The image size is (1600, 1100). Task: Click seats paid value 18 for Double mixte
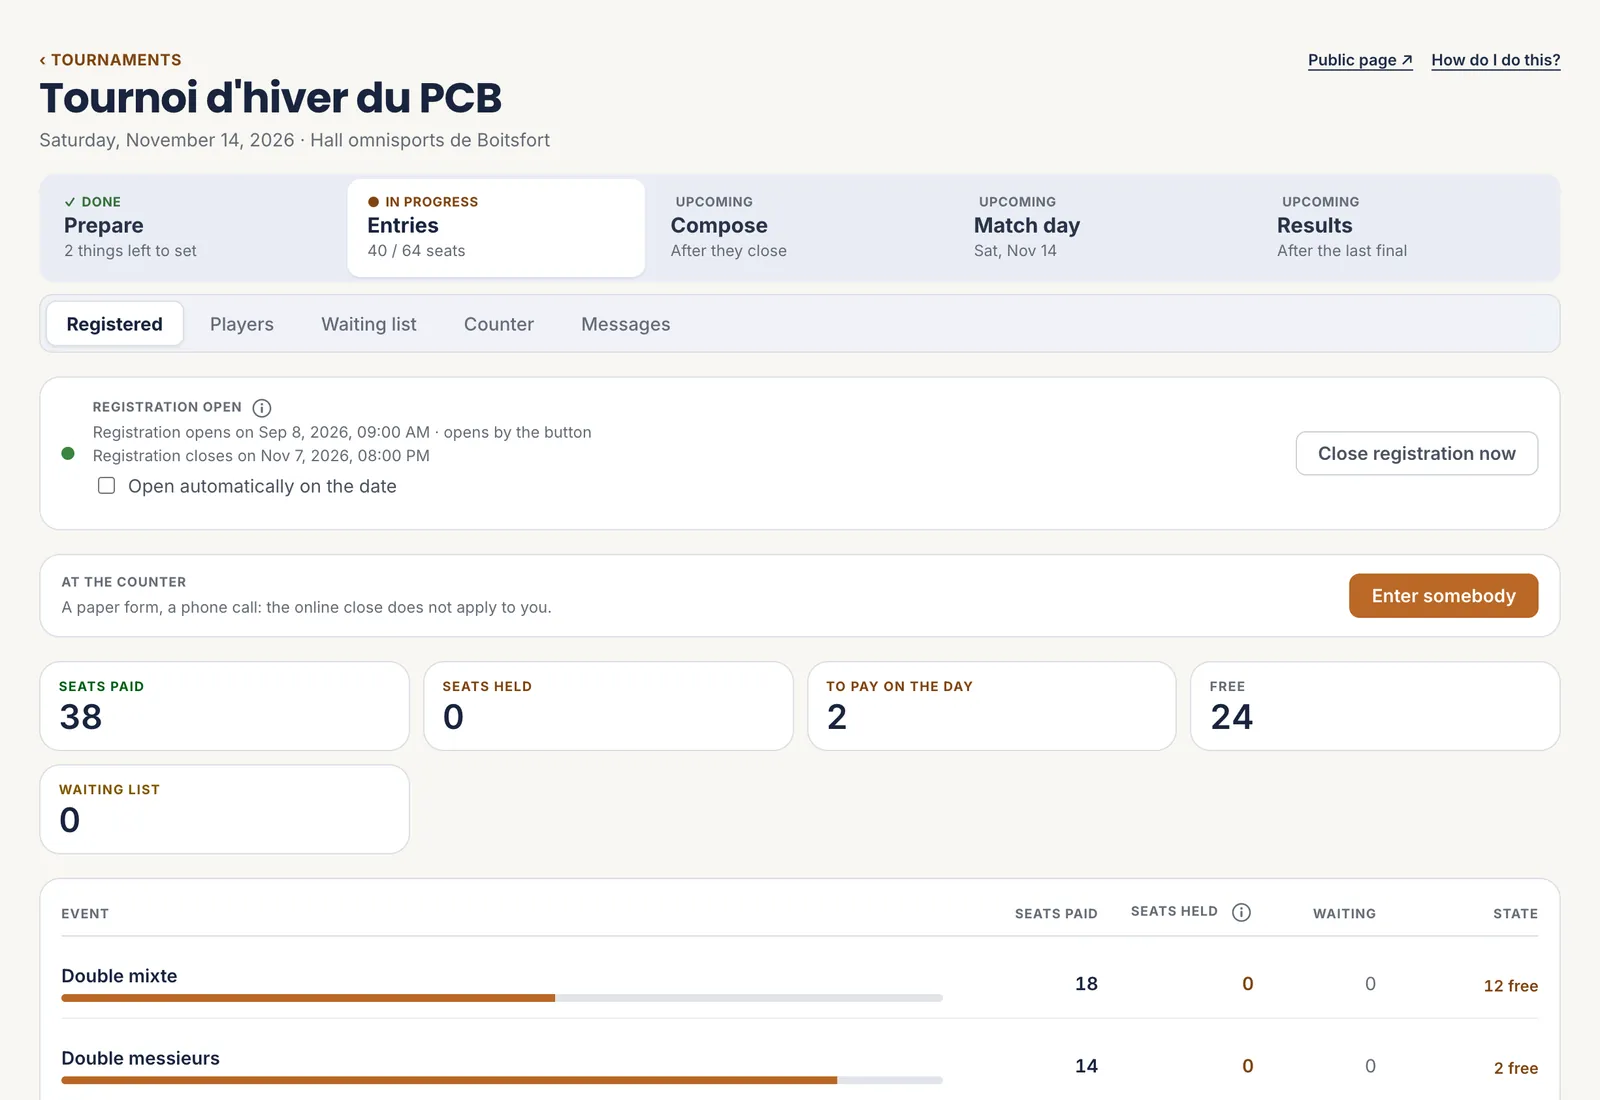click(x=1086, y=984)
